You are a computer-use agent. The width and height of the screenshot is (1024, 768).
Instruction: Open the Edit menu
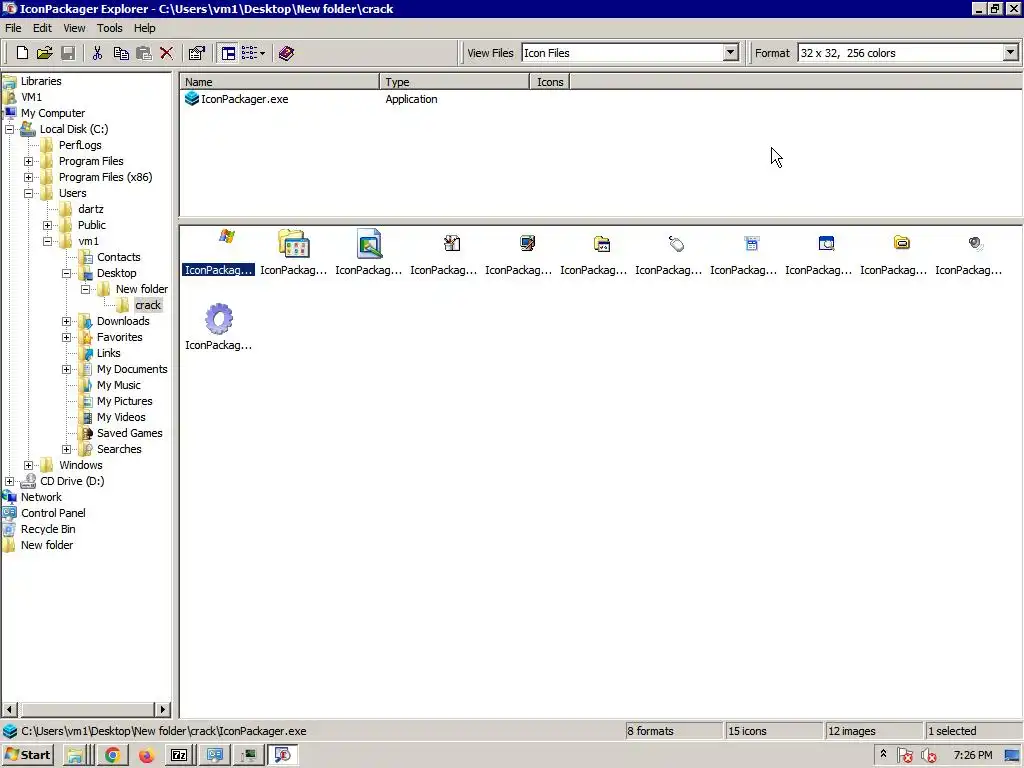point(42,28)
